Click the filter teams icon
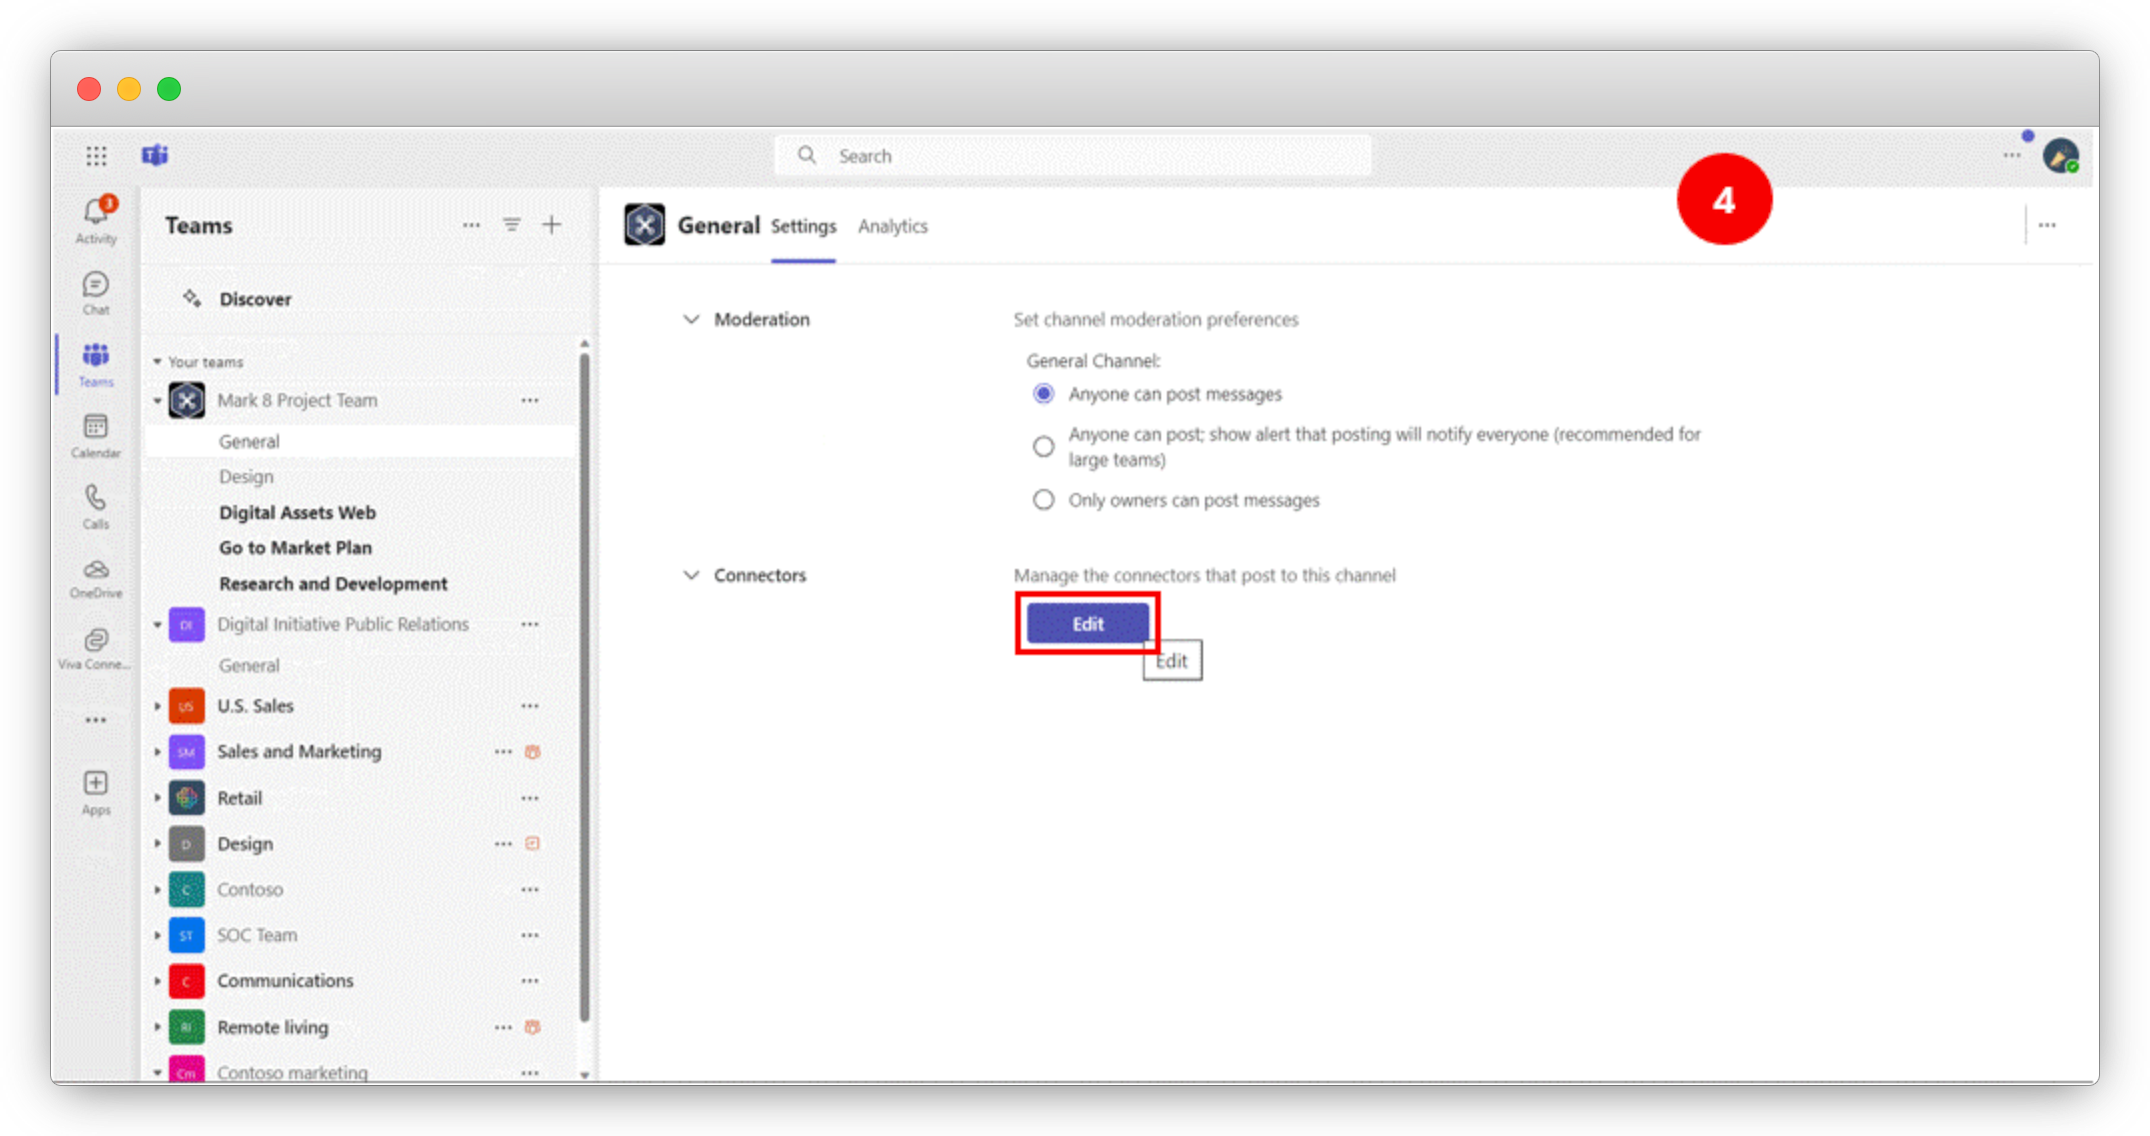The image size is (2150, 1136). click(x=511, y=225)
